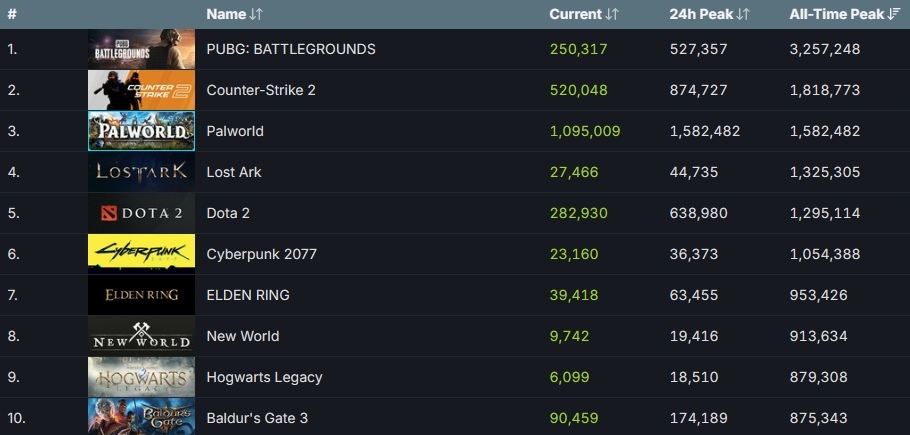Open the Counter-Strike 2 banner image
Screen dimensions: 910x435
141,90
